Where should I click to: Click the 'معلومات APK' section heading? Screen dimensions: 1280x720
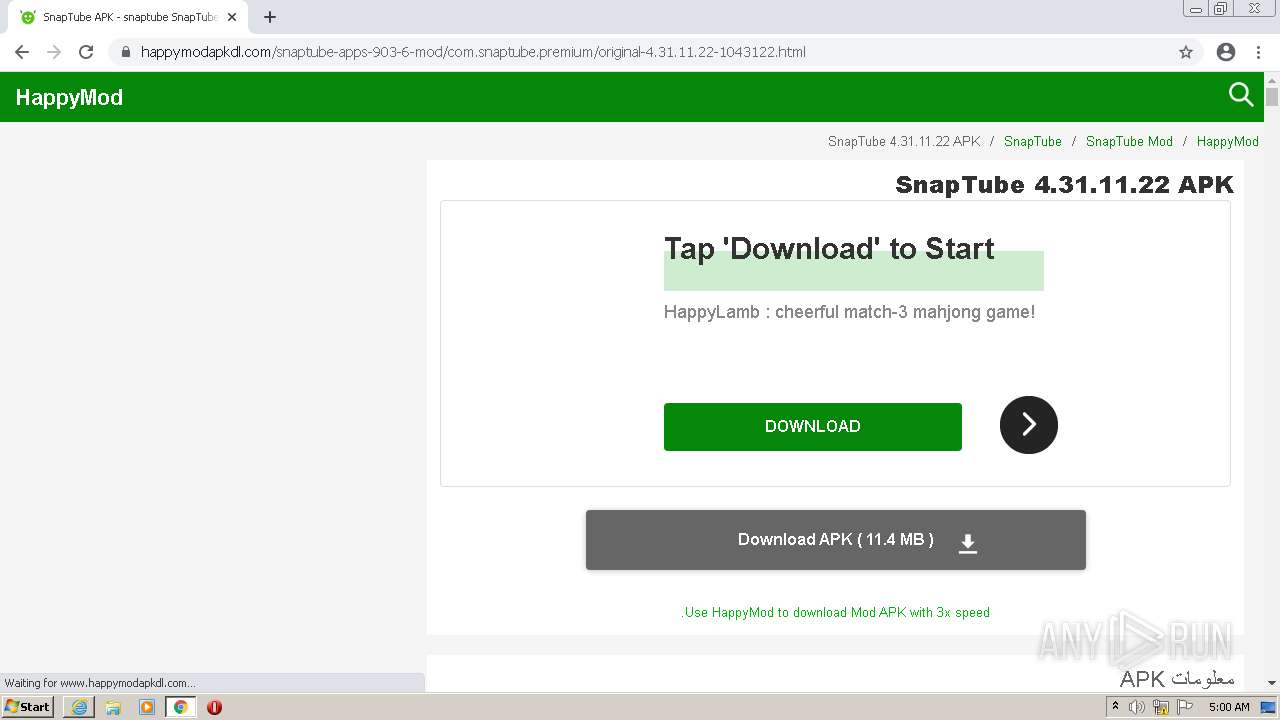[x=1177, y=679]
